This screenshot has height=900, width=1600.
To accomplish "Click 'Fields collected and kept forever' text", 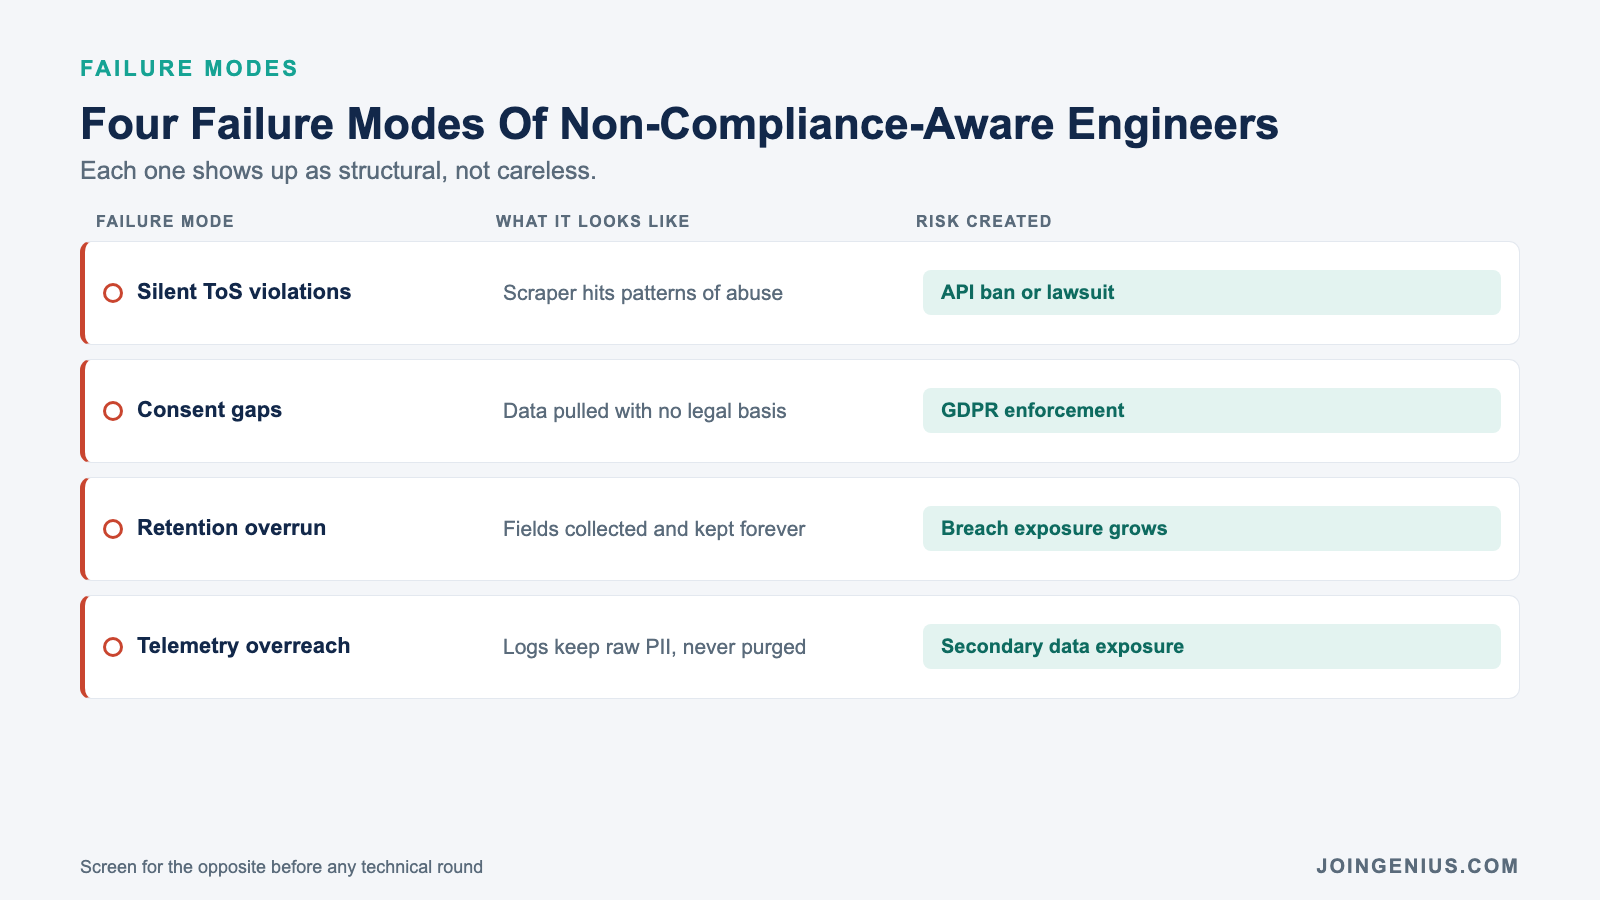I will coord(654,529).
